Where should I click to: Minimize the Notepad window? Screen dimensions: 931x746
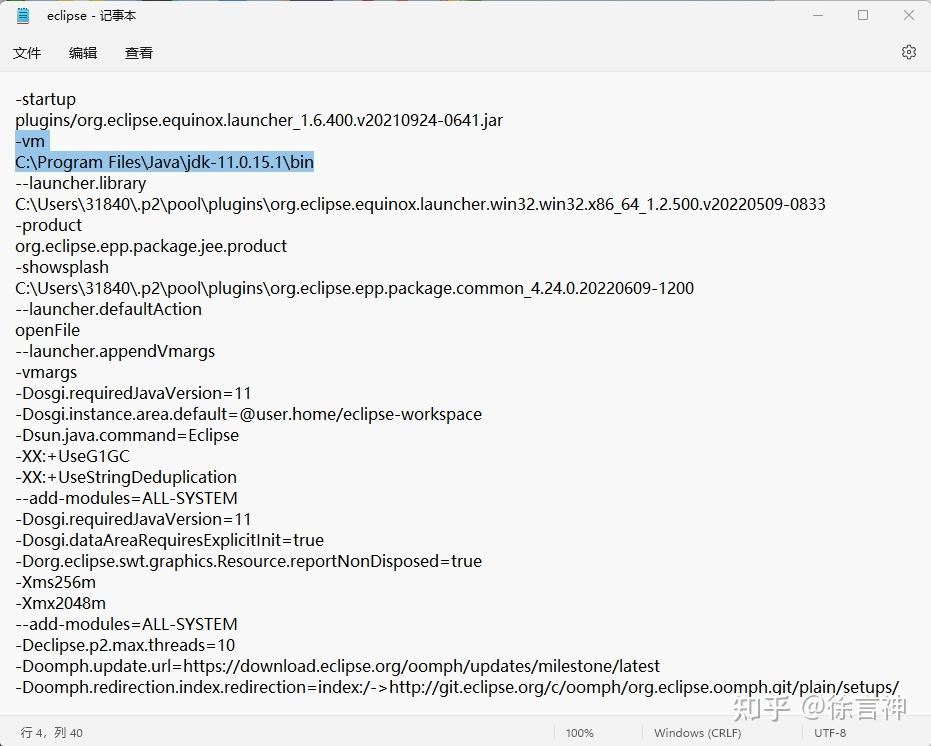tap(818, 15)
